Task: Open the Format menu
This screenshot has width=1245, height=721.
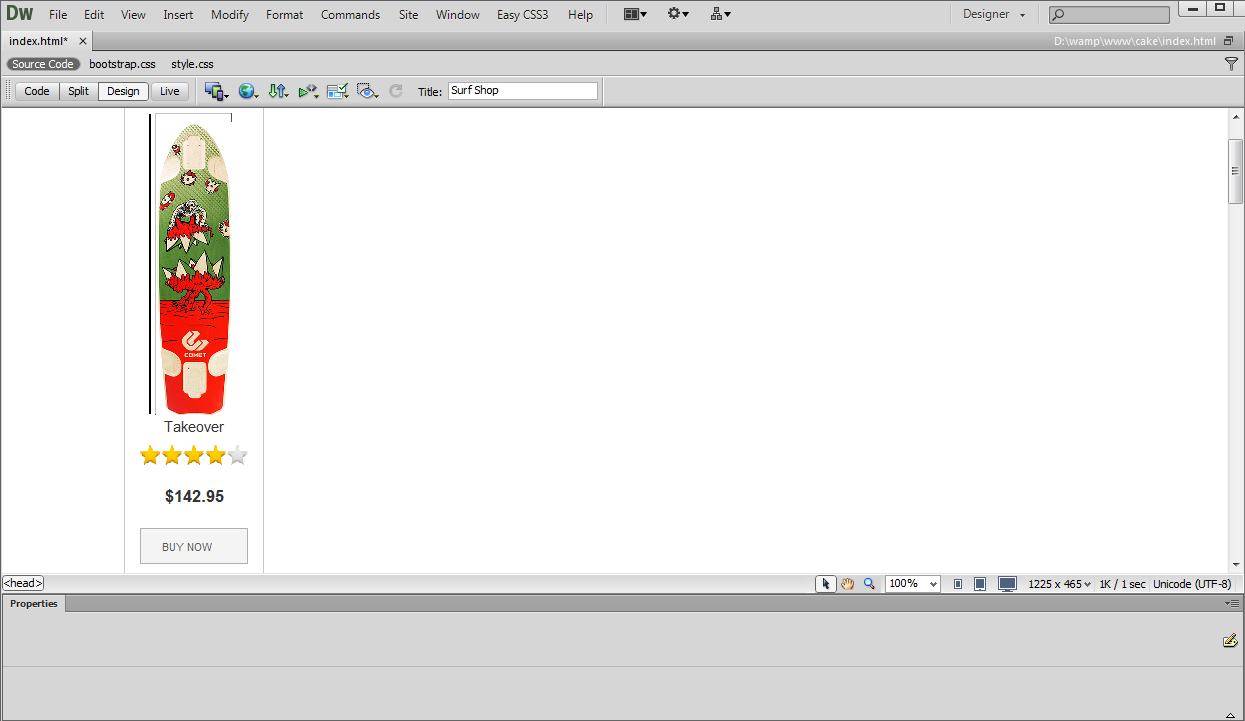Action: (x=285, y=15)
